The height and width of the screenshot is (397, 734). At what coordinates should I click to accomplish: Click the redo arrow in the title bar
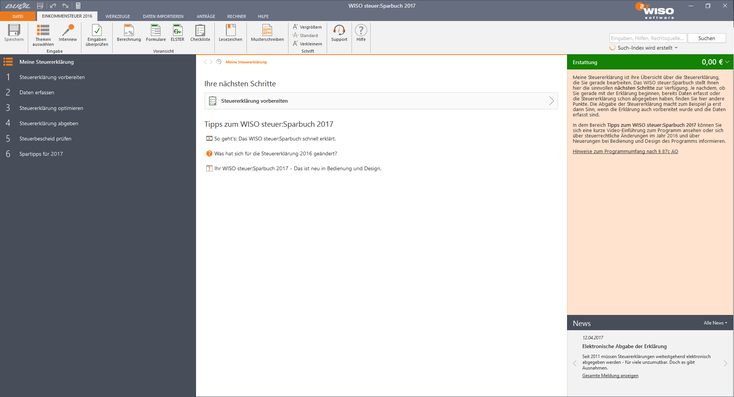click(x=66, y=6)
